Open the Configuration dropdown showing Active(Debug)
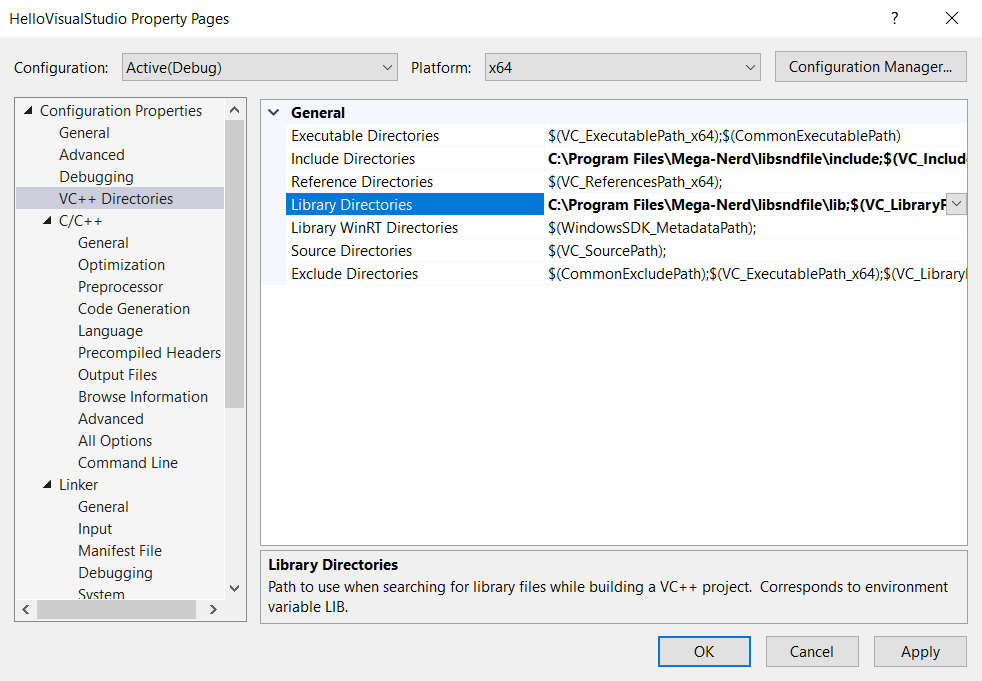This screenshot has height=681, width=982. (x=259, y=68)
